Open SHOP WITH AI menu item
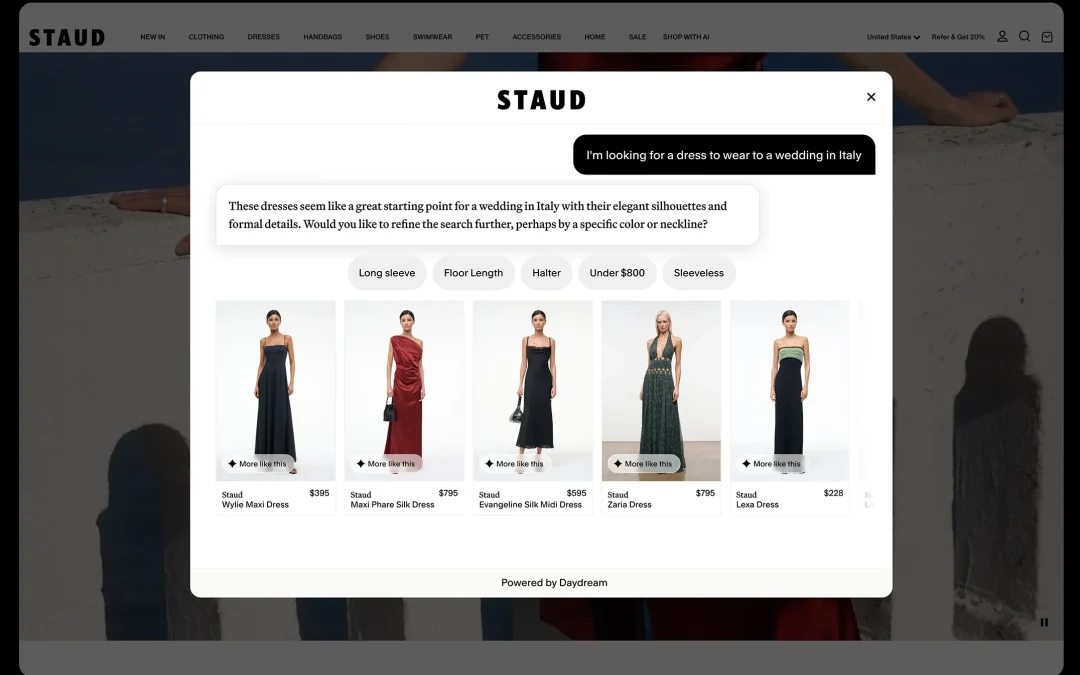Viewport: 1080px width, 675px height. coord(686,37)
